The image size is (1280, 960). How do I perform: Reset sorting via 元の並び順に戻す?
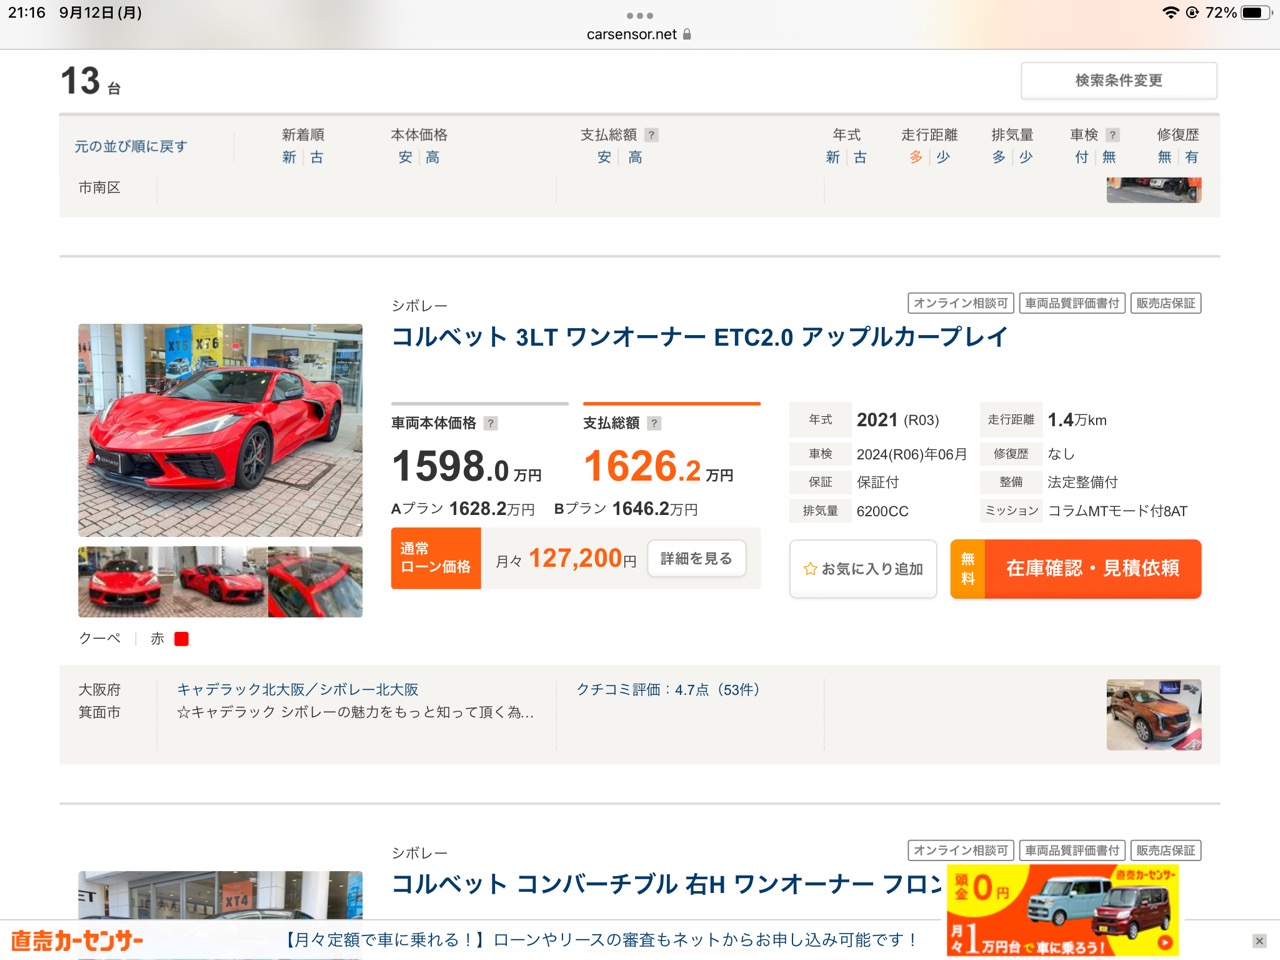tap(130, 146)
